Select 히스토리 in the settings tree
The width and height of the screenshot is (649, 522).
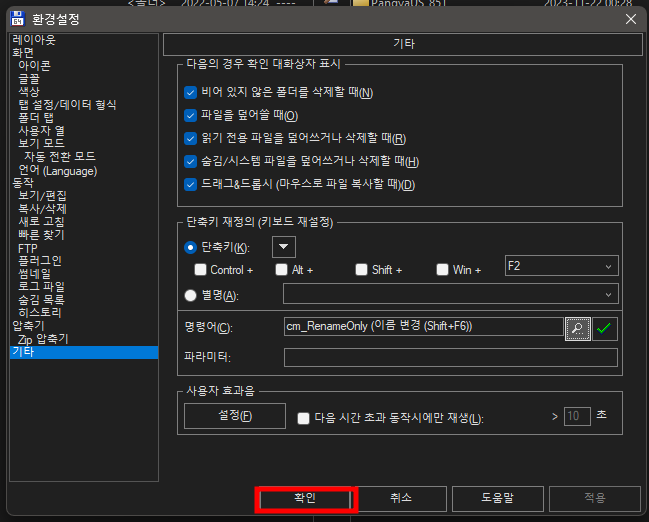click(40, 313)
